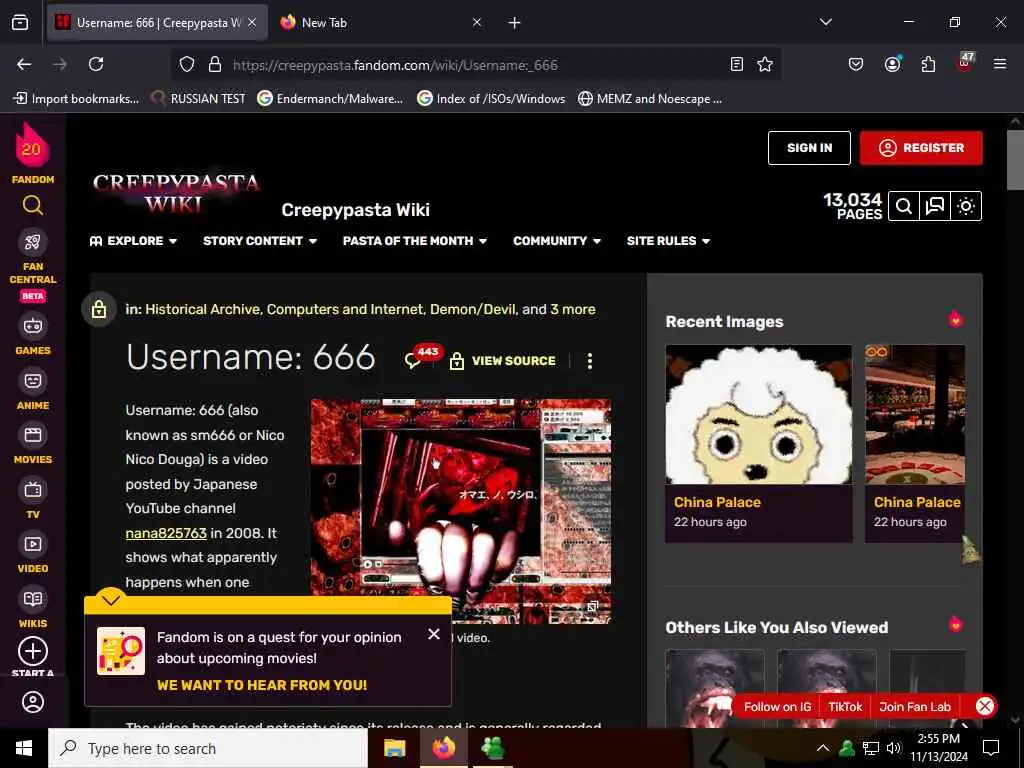Expand the COMMUNITY menu
The image size is (1024, 768).
tap(557, 241)
